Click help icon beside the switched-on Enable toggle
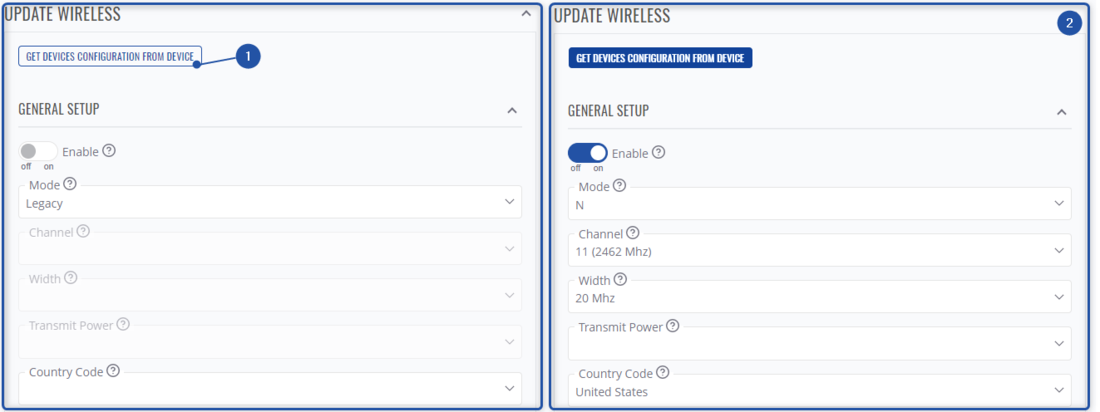 (x=658, y=153)
